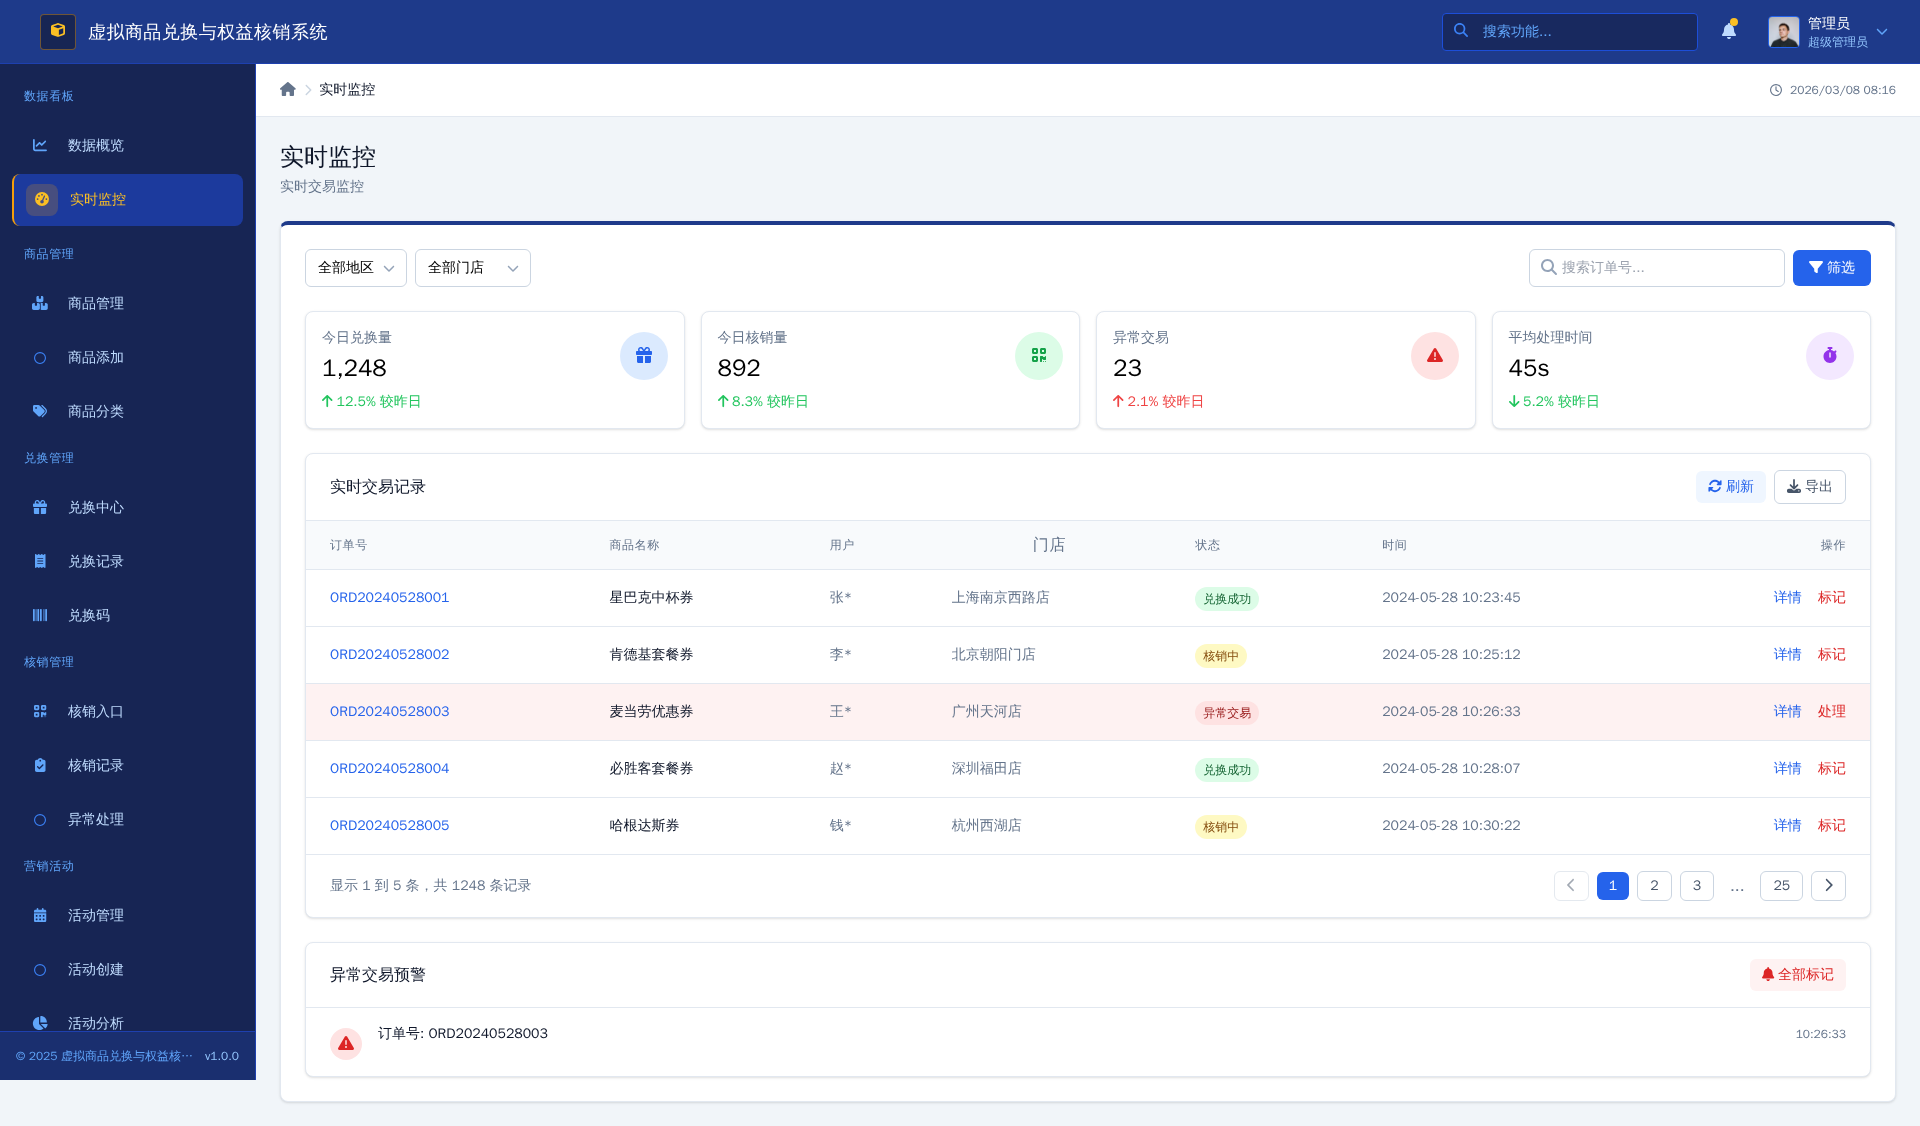Image resolution: width=1920 pixels, height=1126 pixels.
Task: Click the home breadcrumb icon
Action: (x=288, y=89)
